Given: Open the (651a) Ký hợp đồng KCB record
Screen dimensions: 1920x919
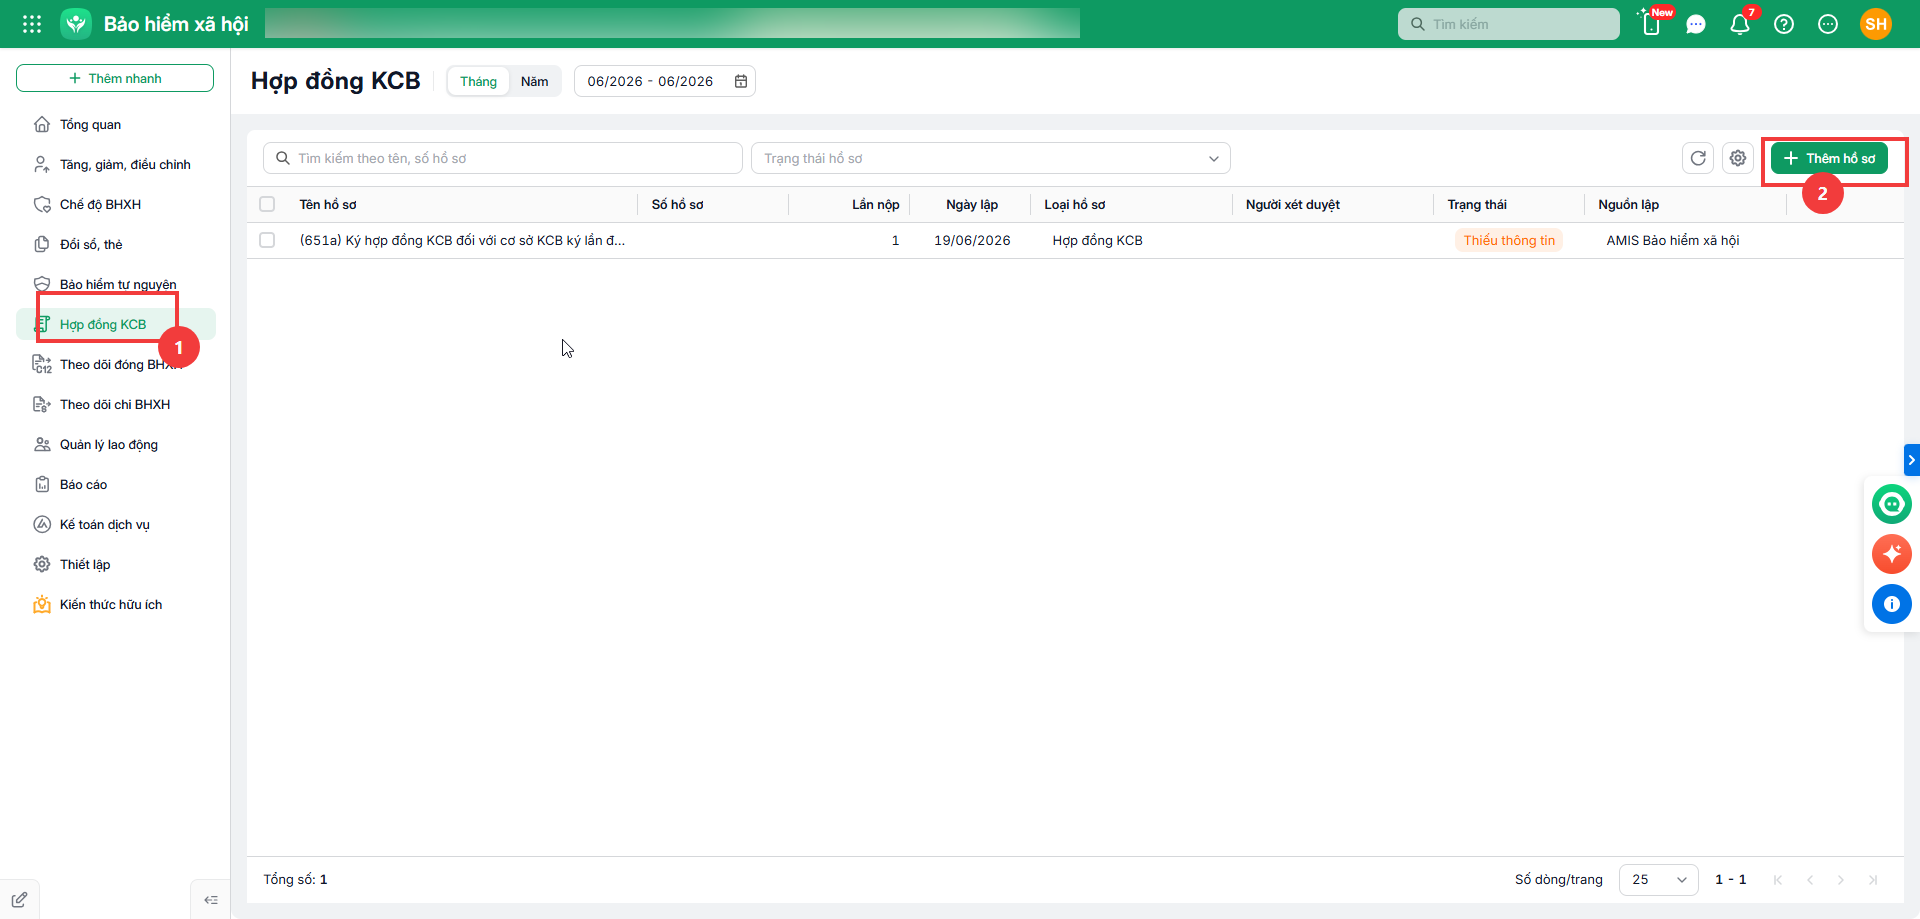Looking at the screenshot, I should (x=462, y=240).
